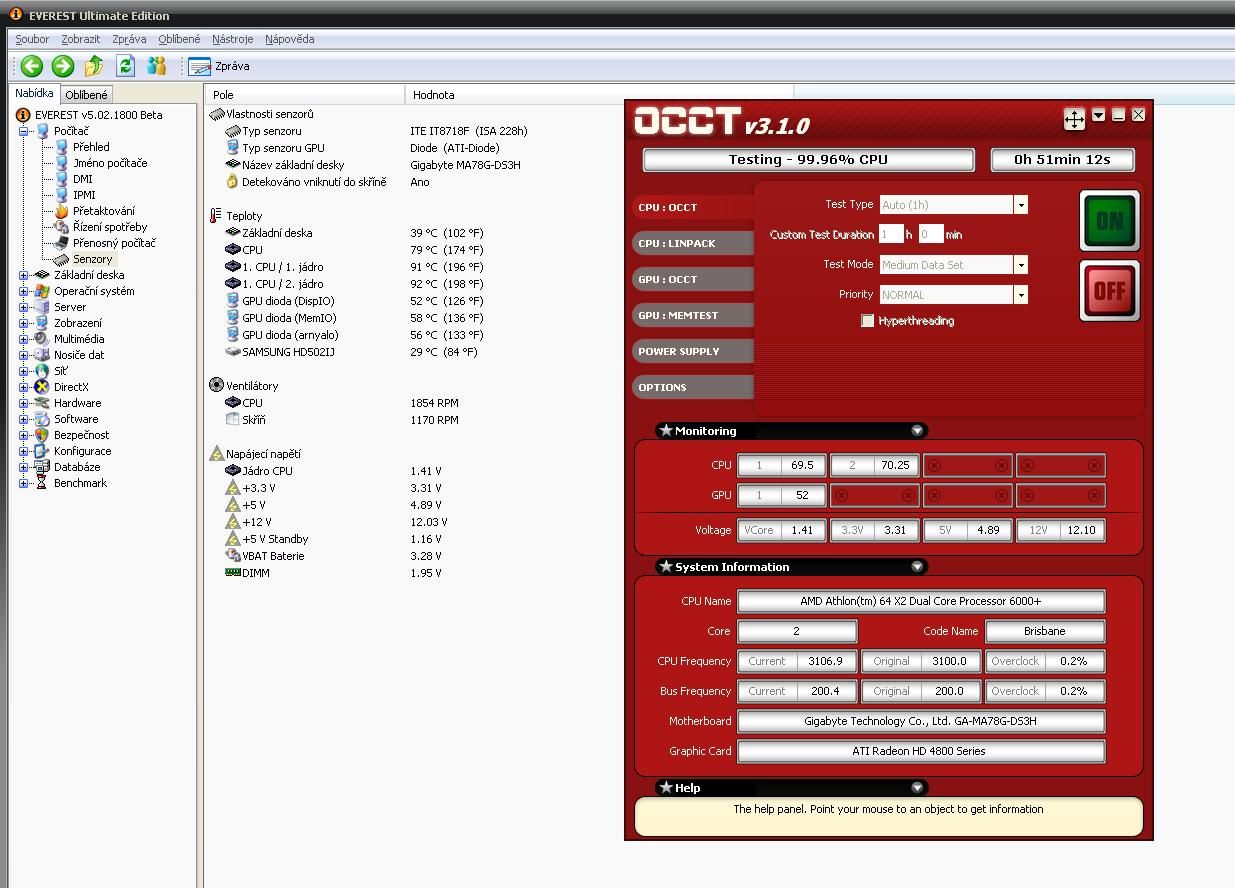Viewport: 1235px width, 888px height.
Task: Open the Oblíbené menu in menu bar
Action: tap(179, 39)
